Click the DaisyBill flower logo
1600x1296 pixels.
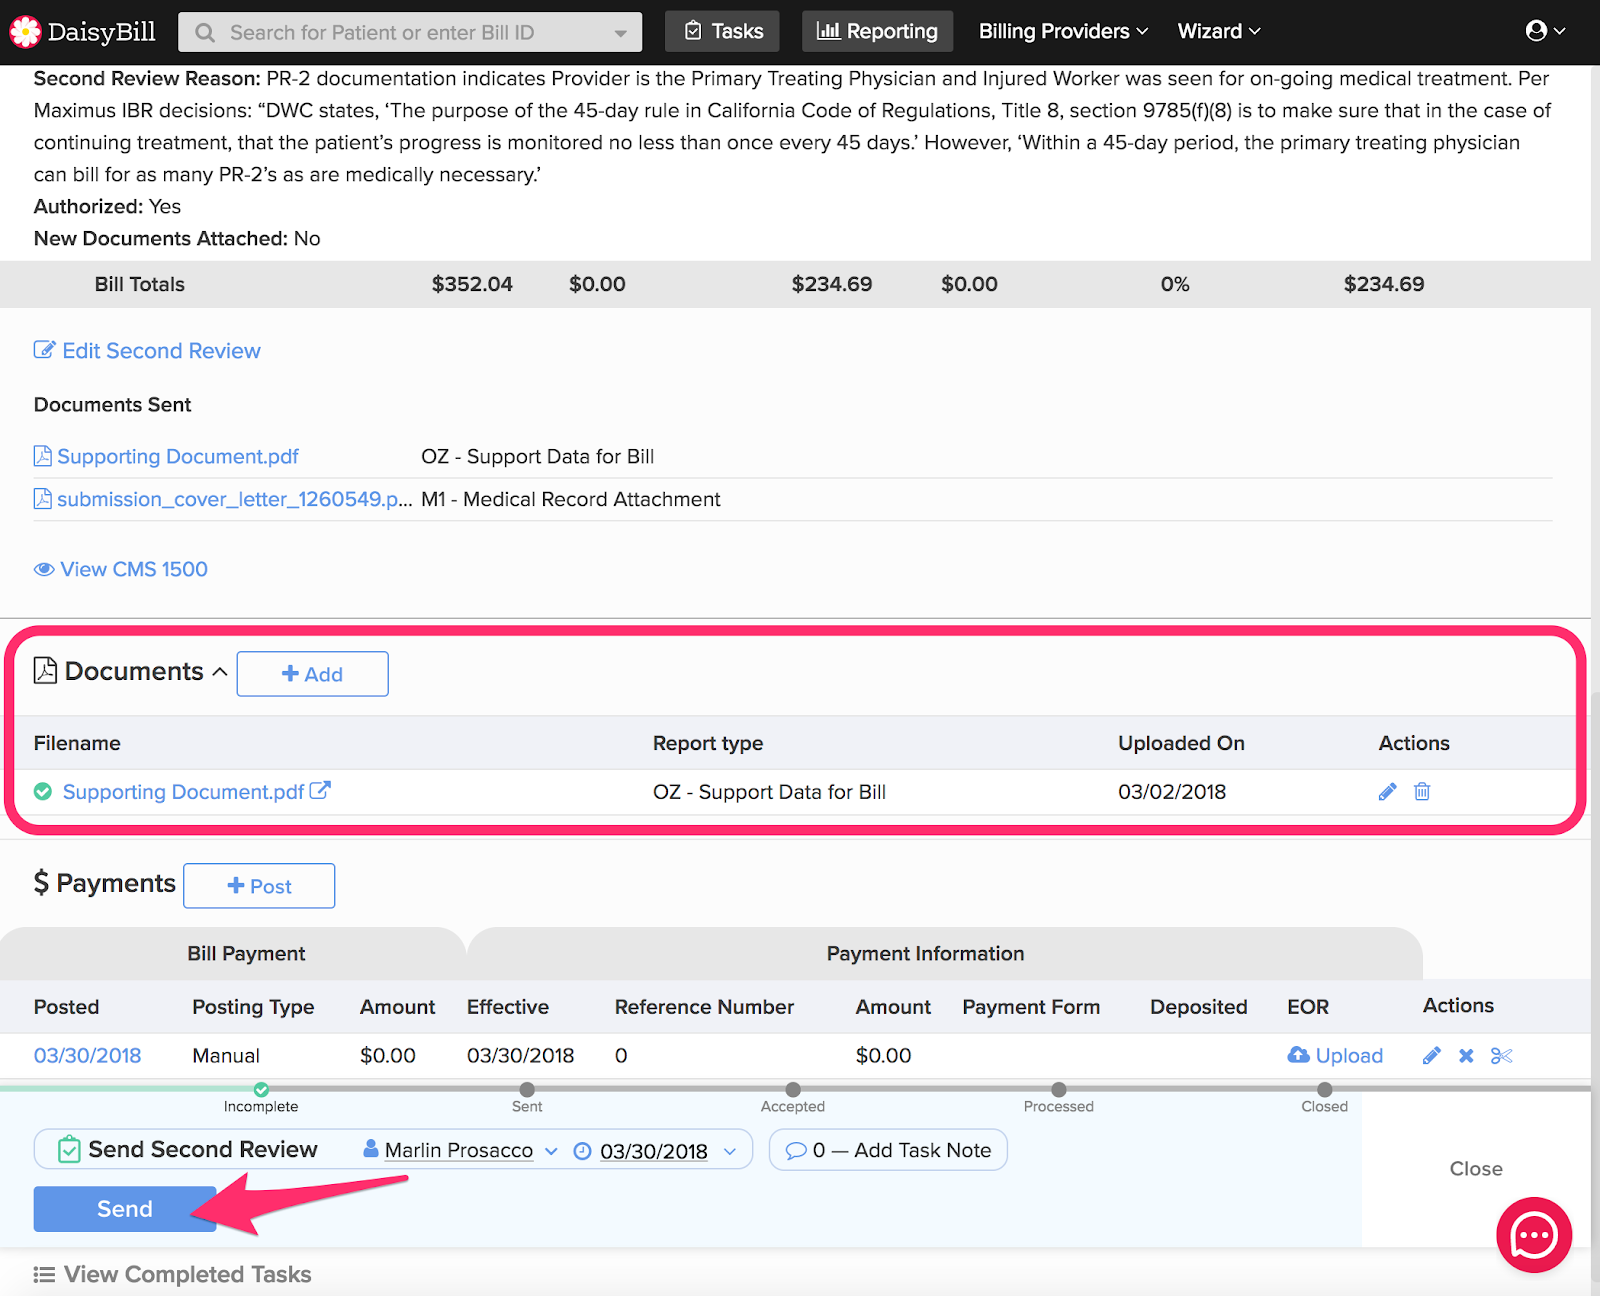click(25, 32)
